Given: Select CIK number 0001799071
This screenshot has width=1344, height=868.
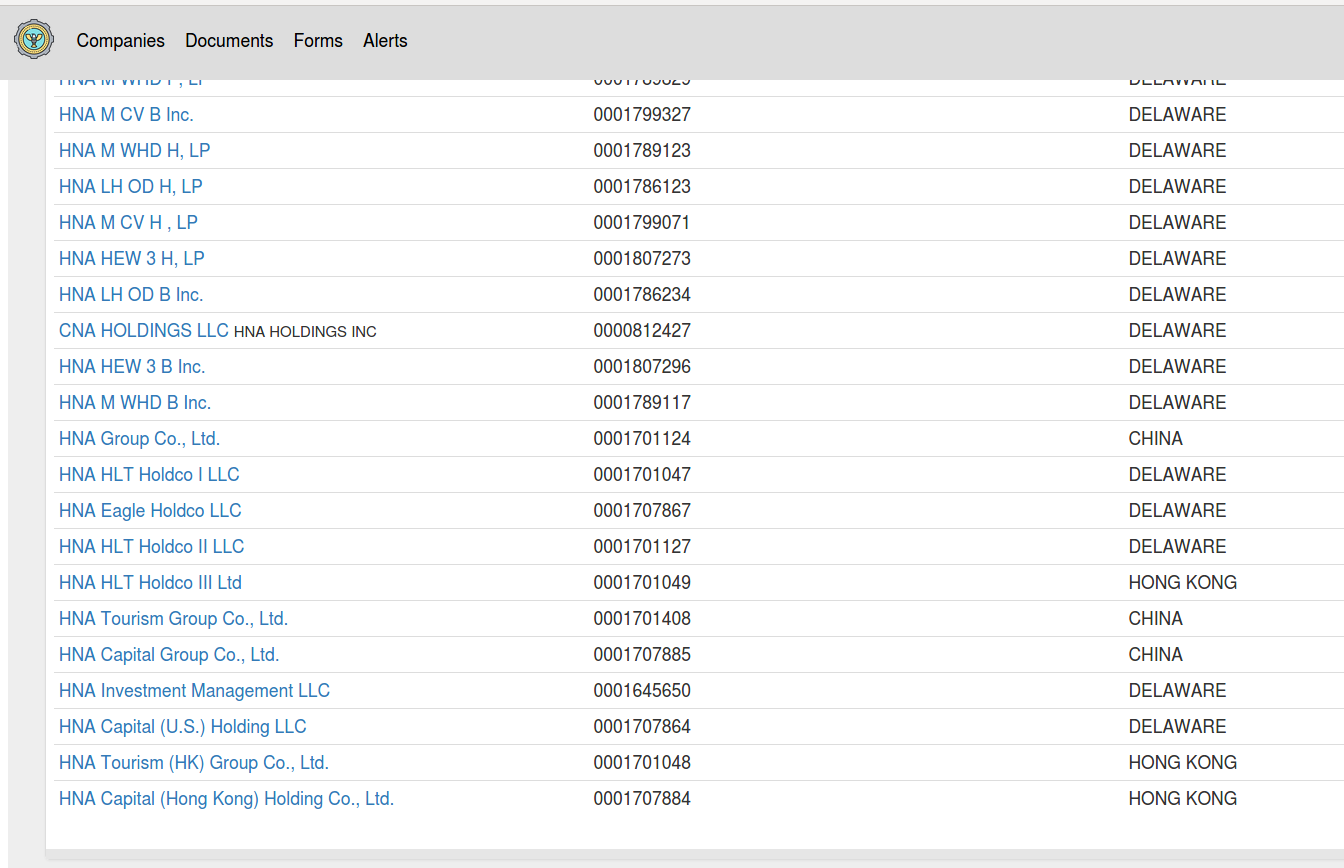Looking at the screenshot, I should (642, 223).
